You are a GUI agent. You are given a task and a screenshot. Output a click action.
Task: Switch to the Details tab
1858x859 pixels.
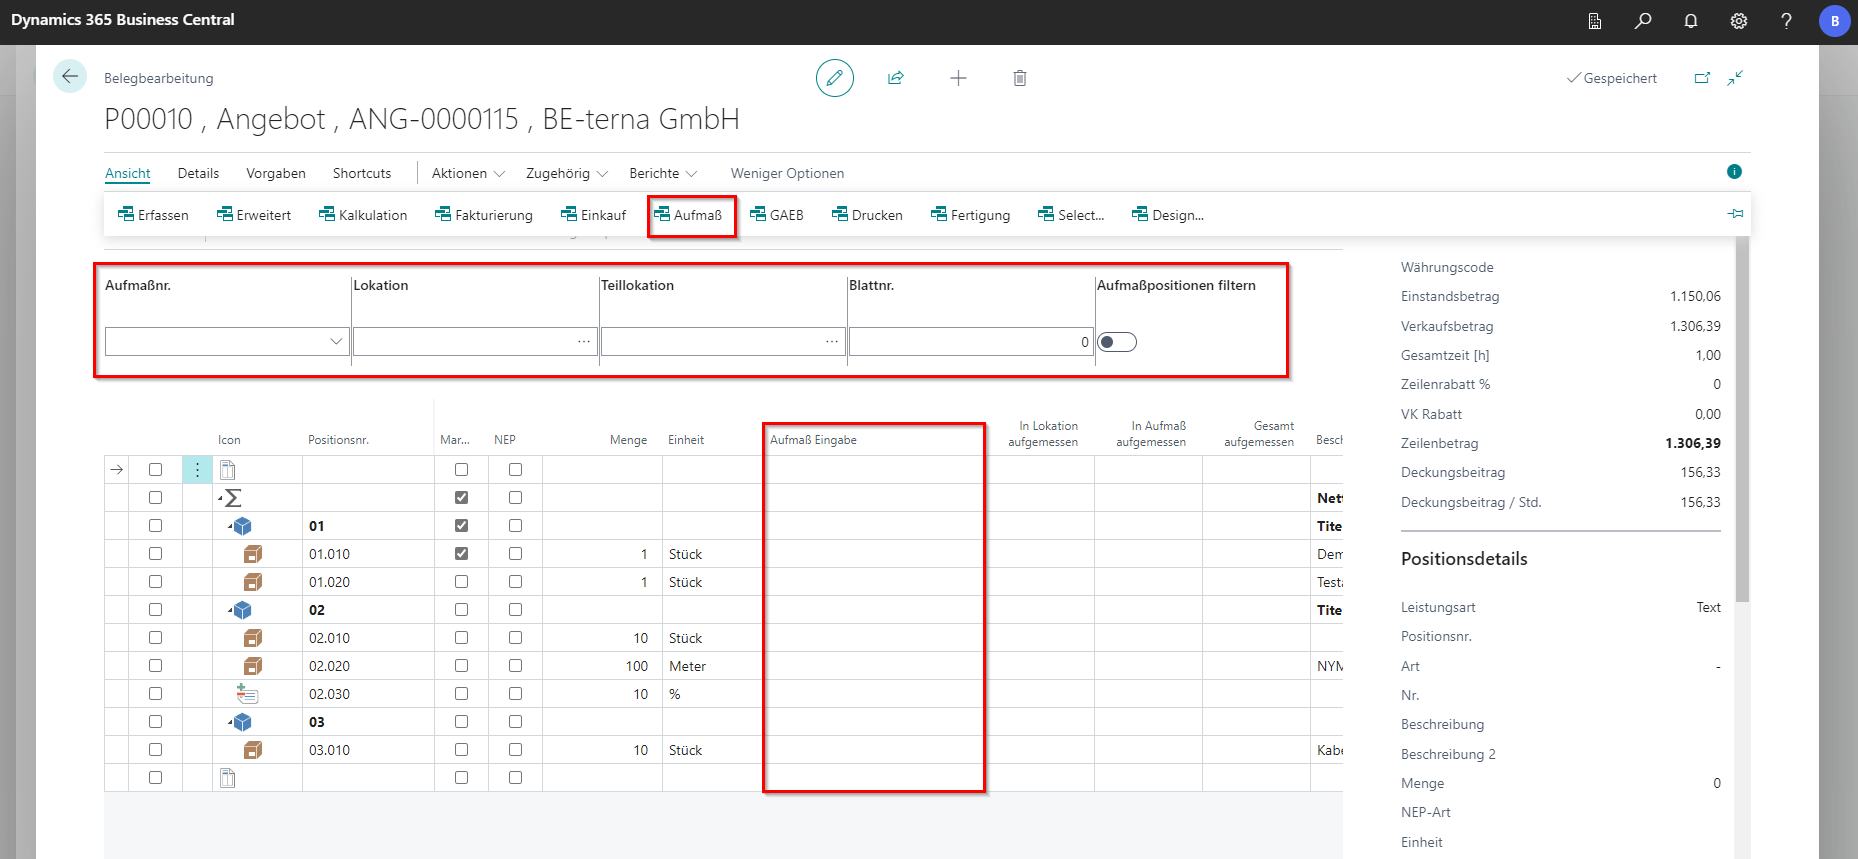198,173
